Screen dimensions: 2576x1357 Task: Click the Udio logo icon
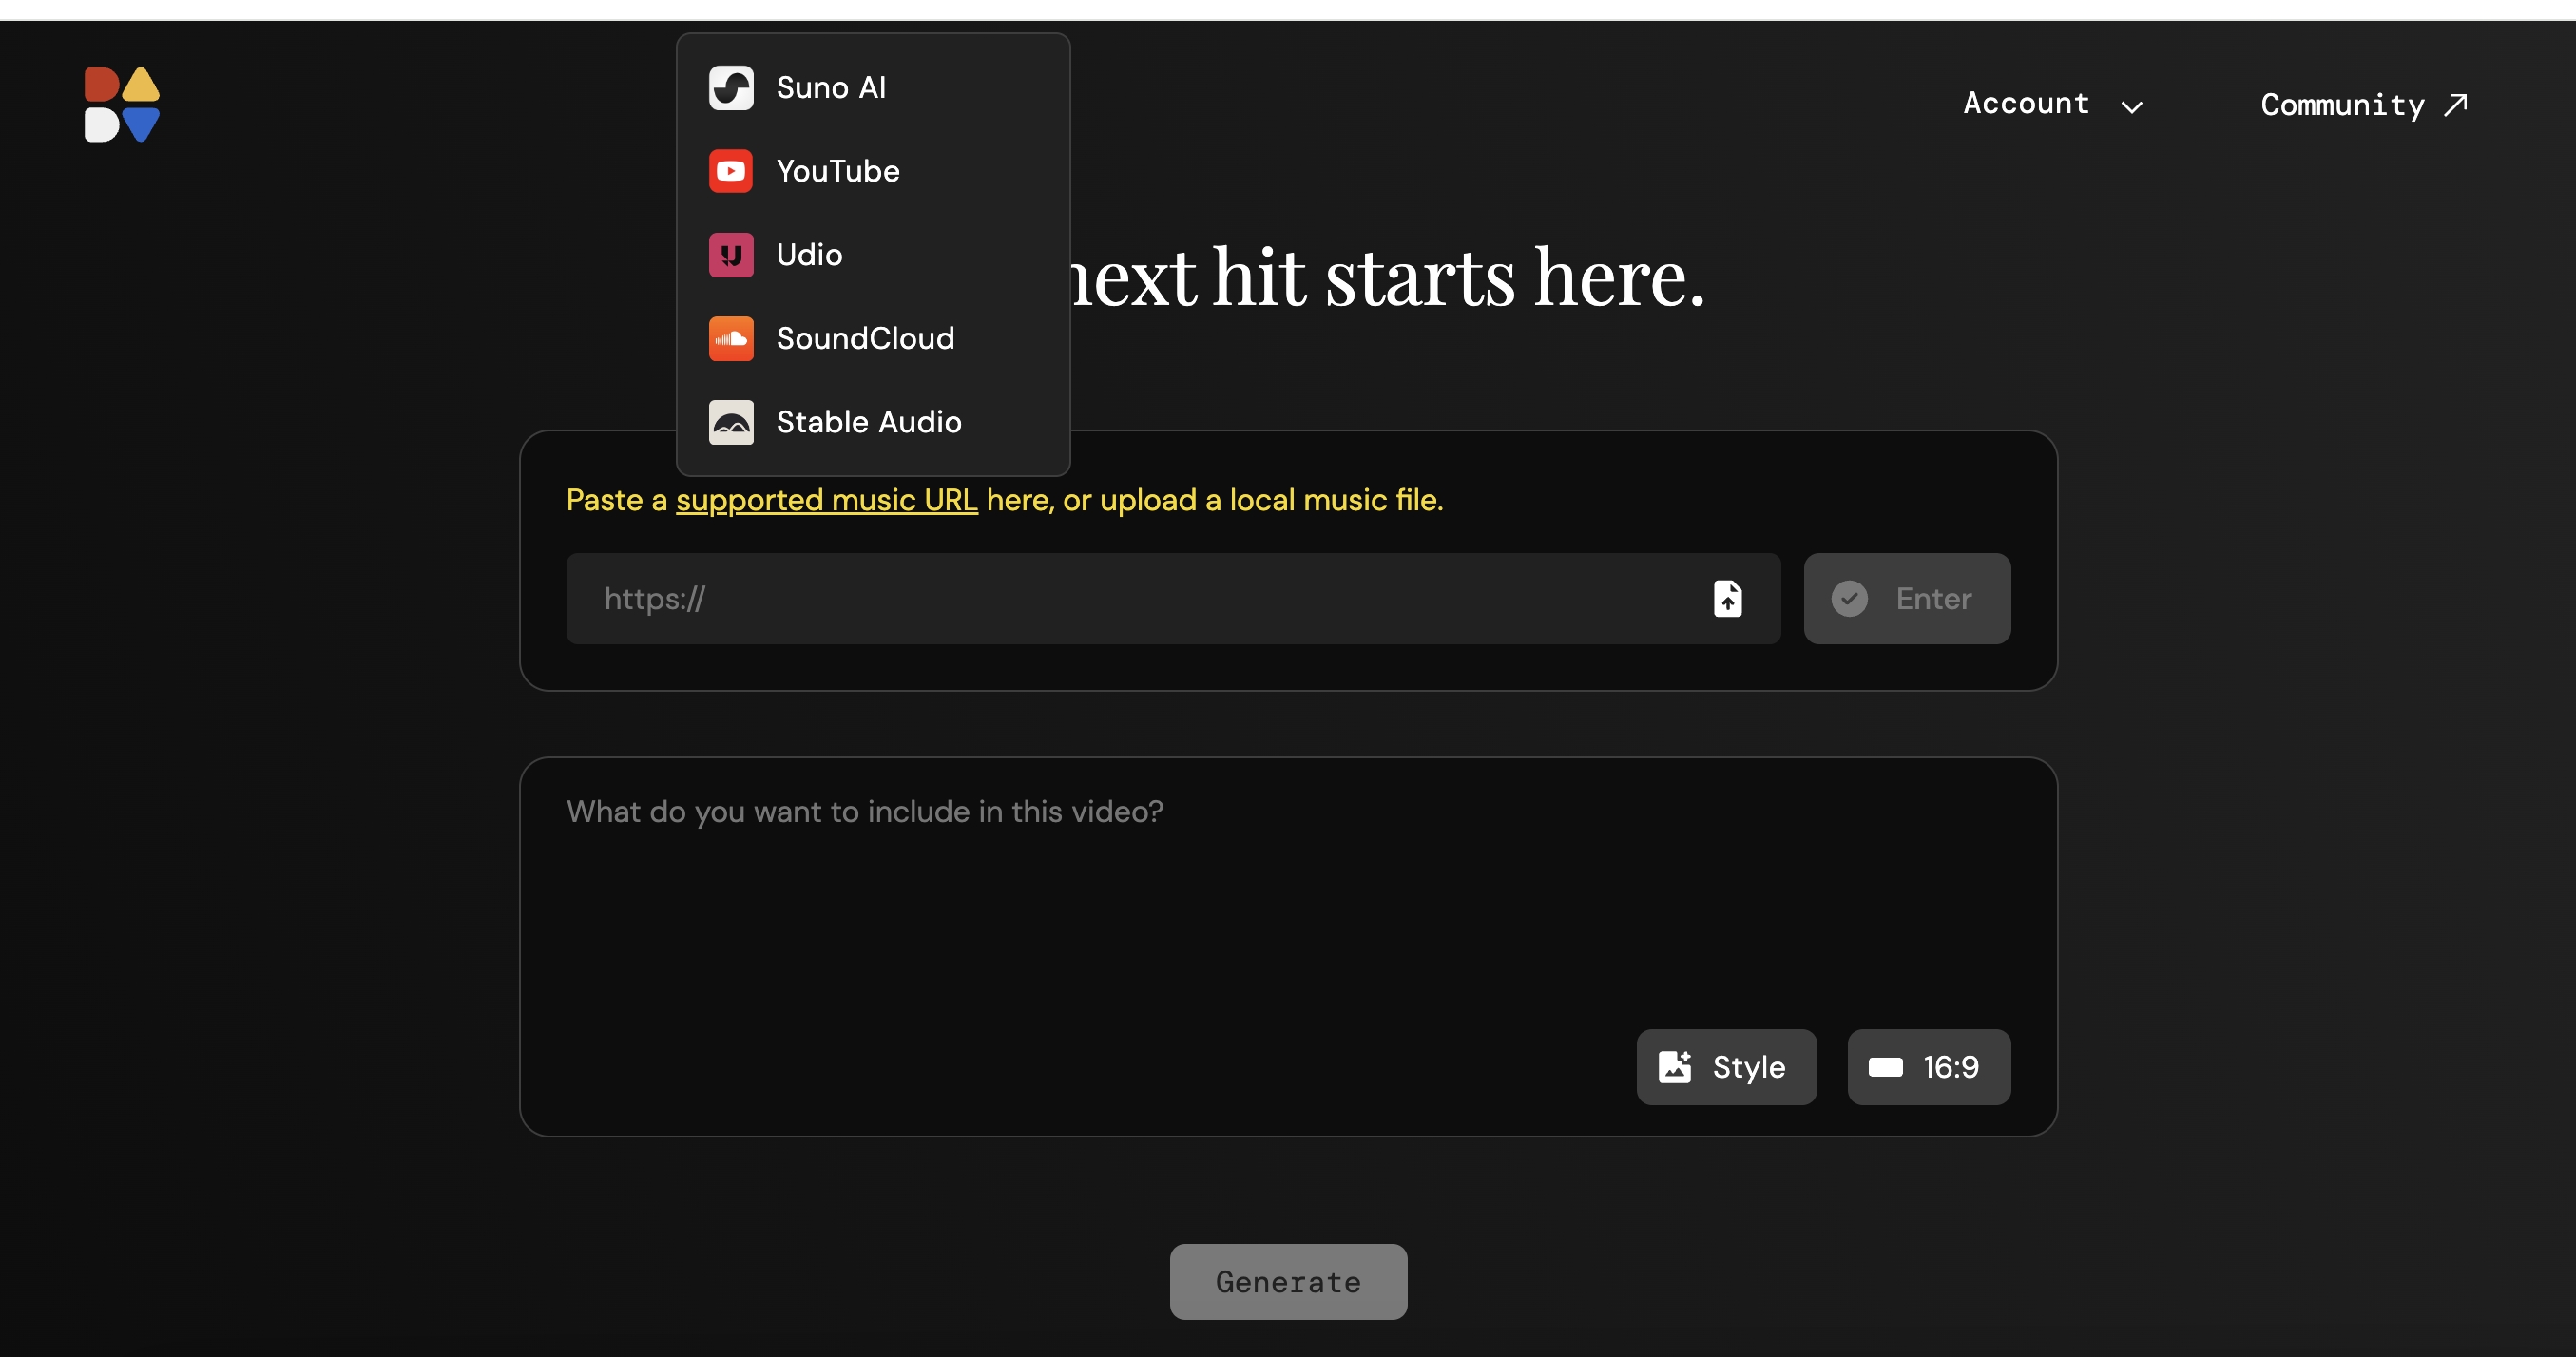coord(731,255)
